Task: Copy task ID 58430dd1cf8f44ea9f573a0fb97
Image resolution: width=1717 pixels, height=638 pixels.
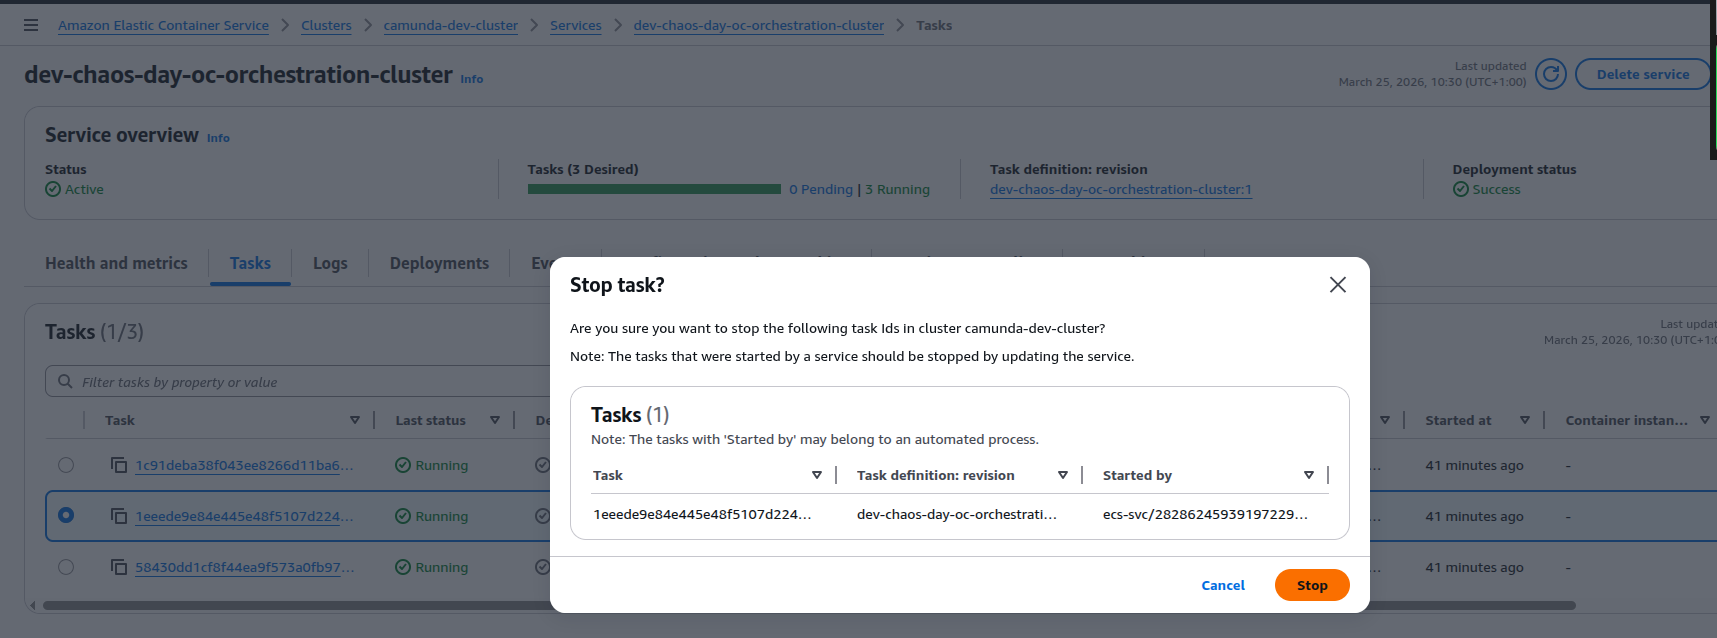Action: (119, 567)
